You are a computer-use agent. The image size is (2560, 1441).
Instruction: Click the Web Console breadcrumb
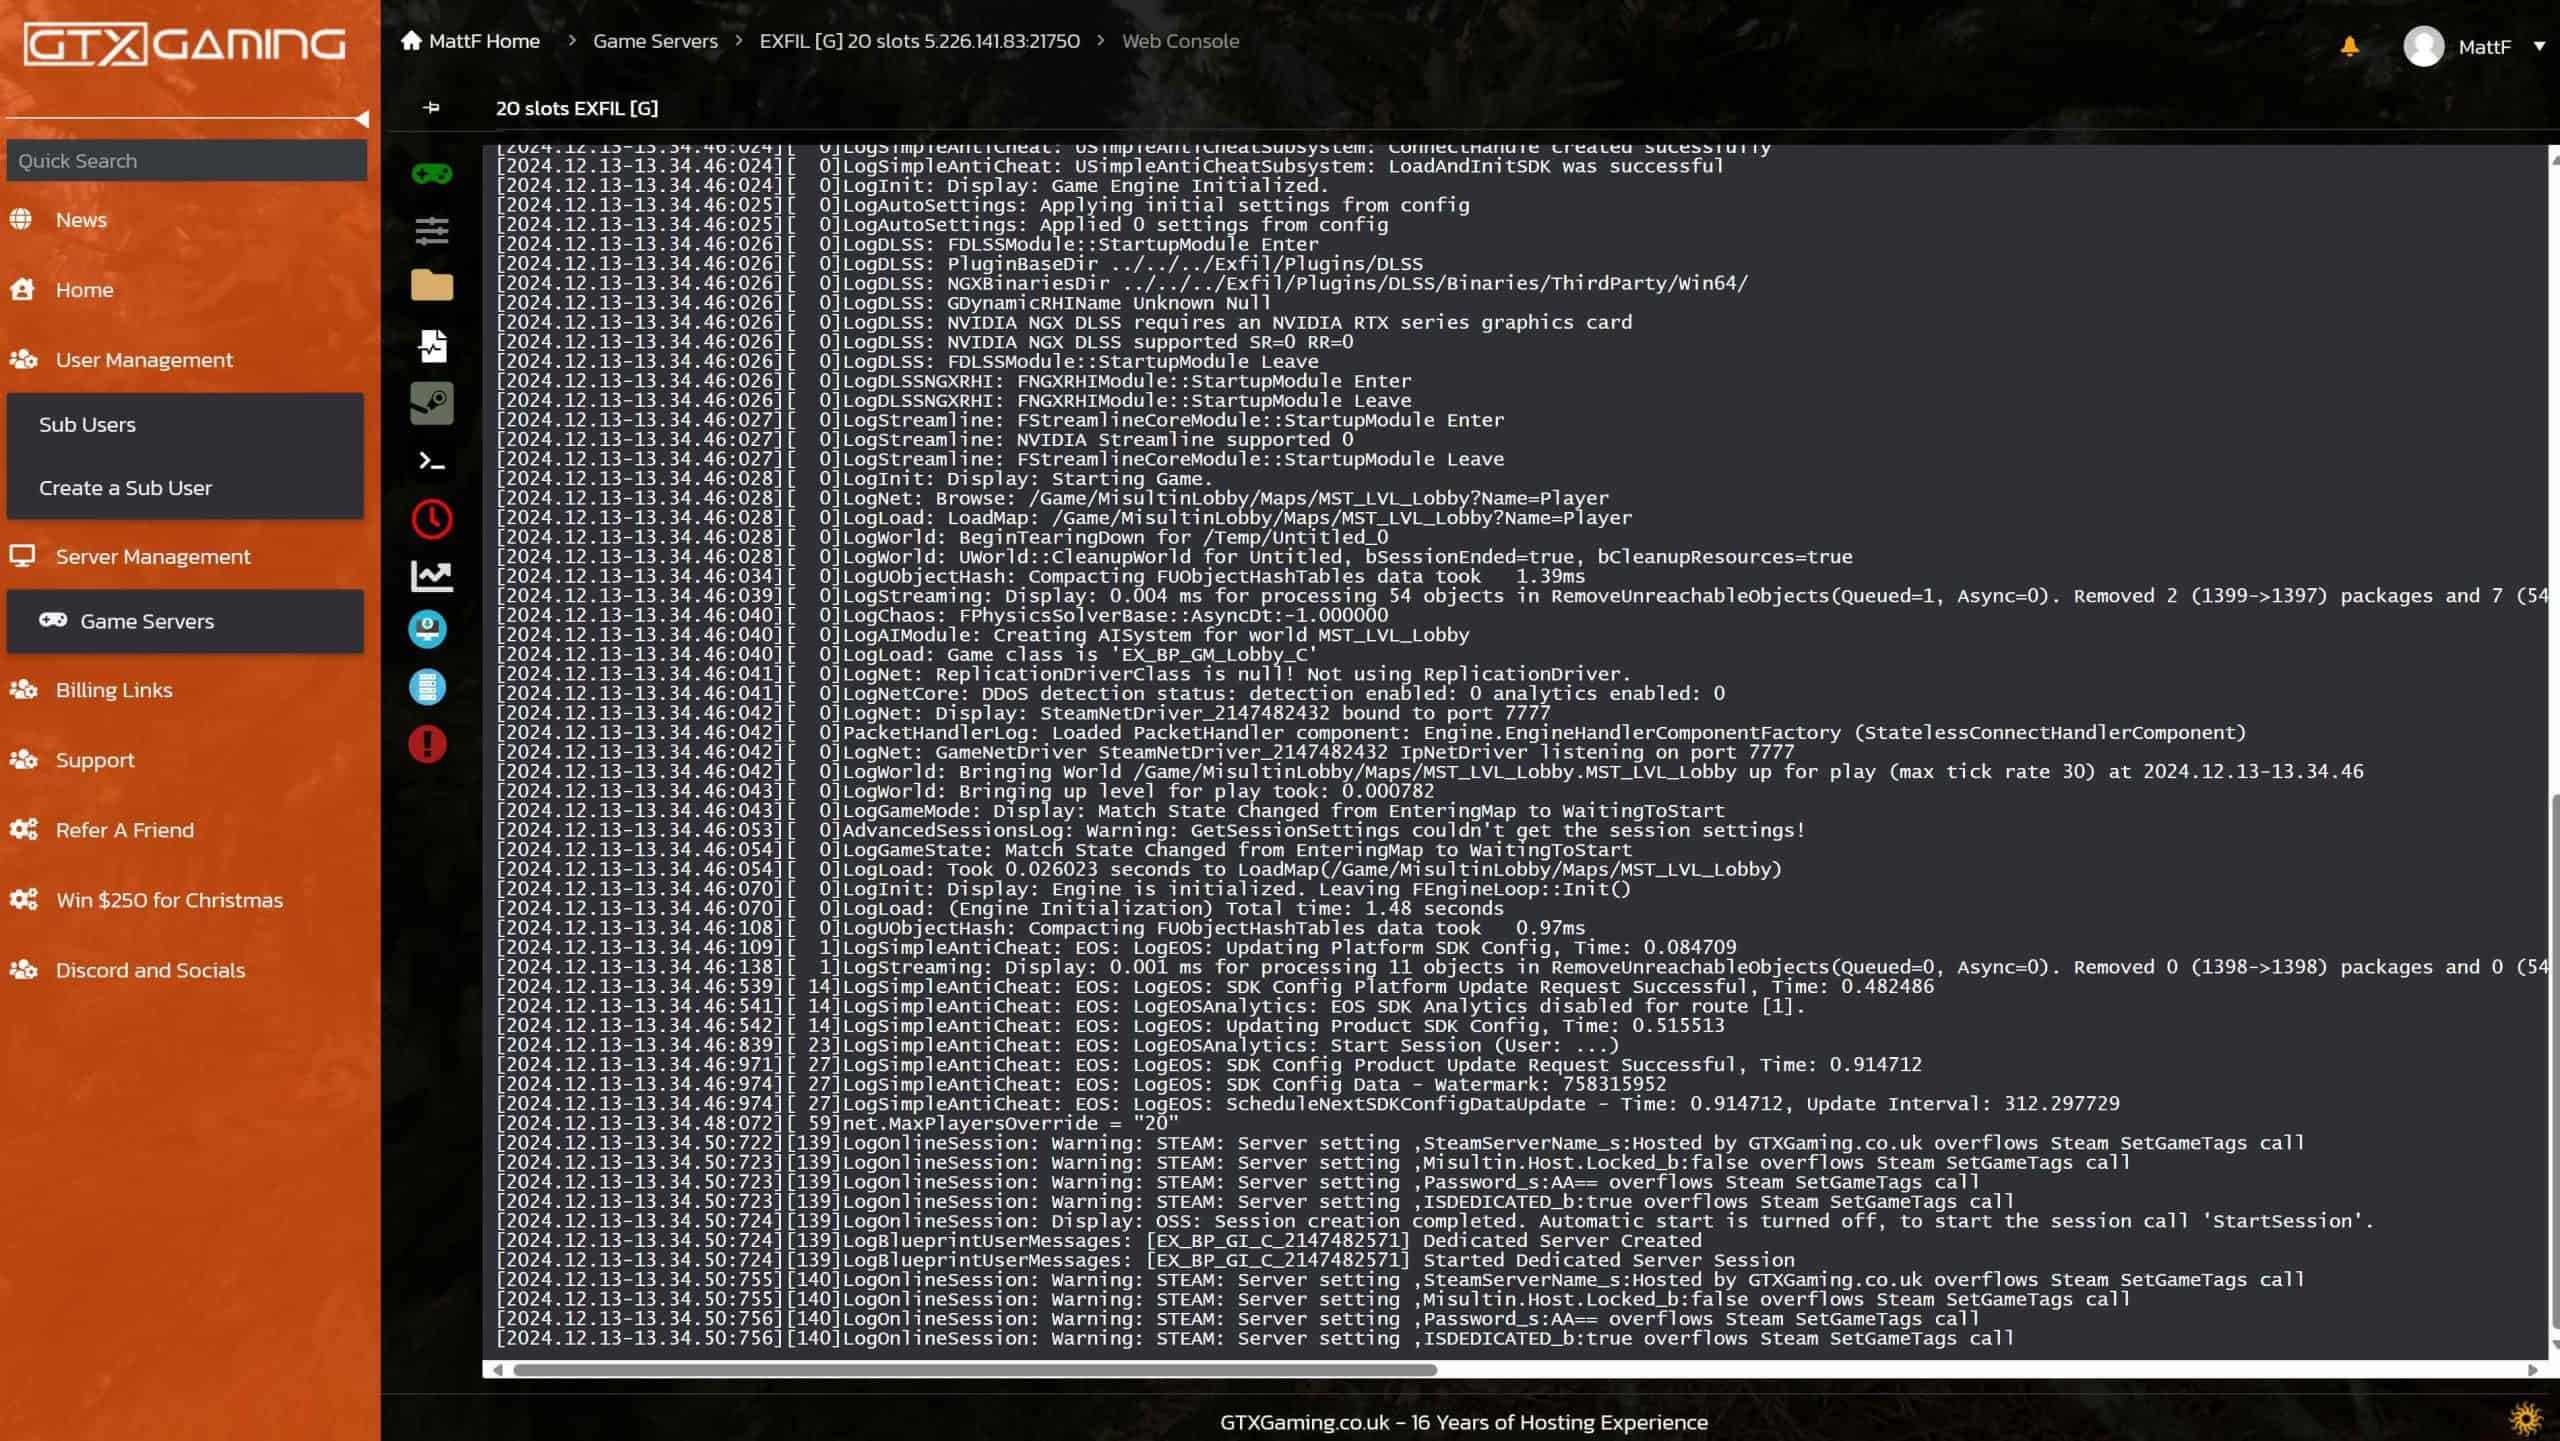(x=1180, y=41)
